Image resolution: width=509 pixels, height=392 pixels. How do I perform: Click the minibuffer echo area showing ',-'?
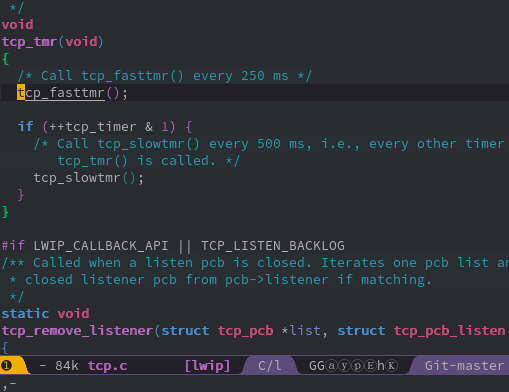9,384
